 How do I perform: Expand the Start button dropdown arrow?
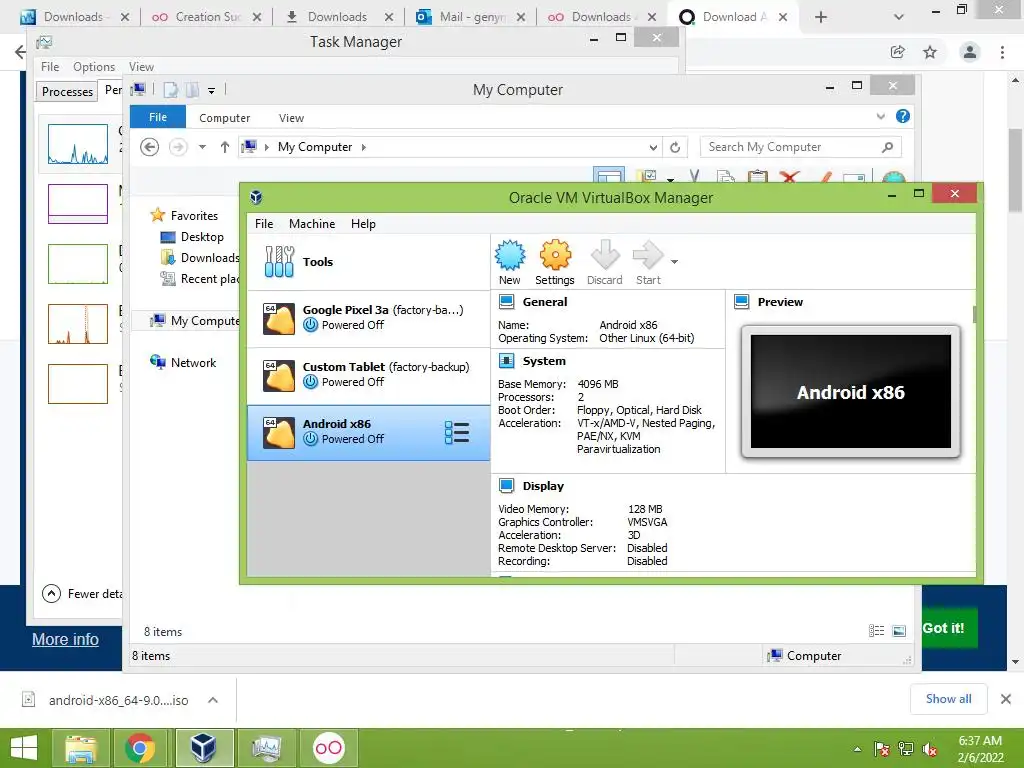[675, 262]
